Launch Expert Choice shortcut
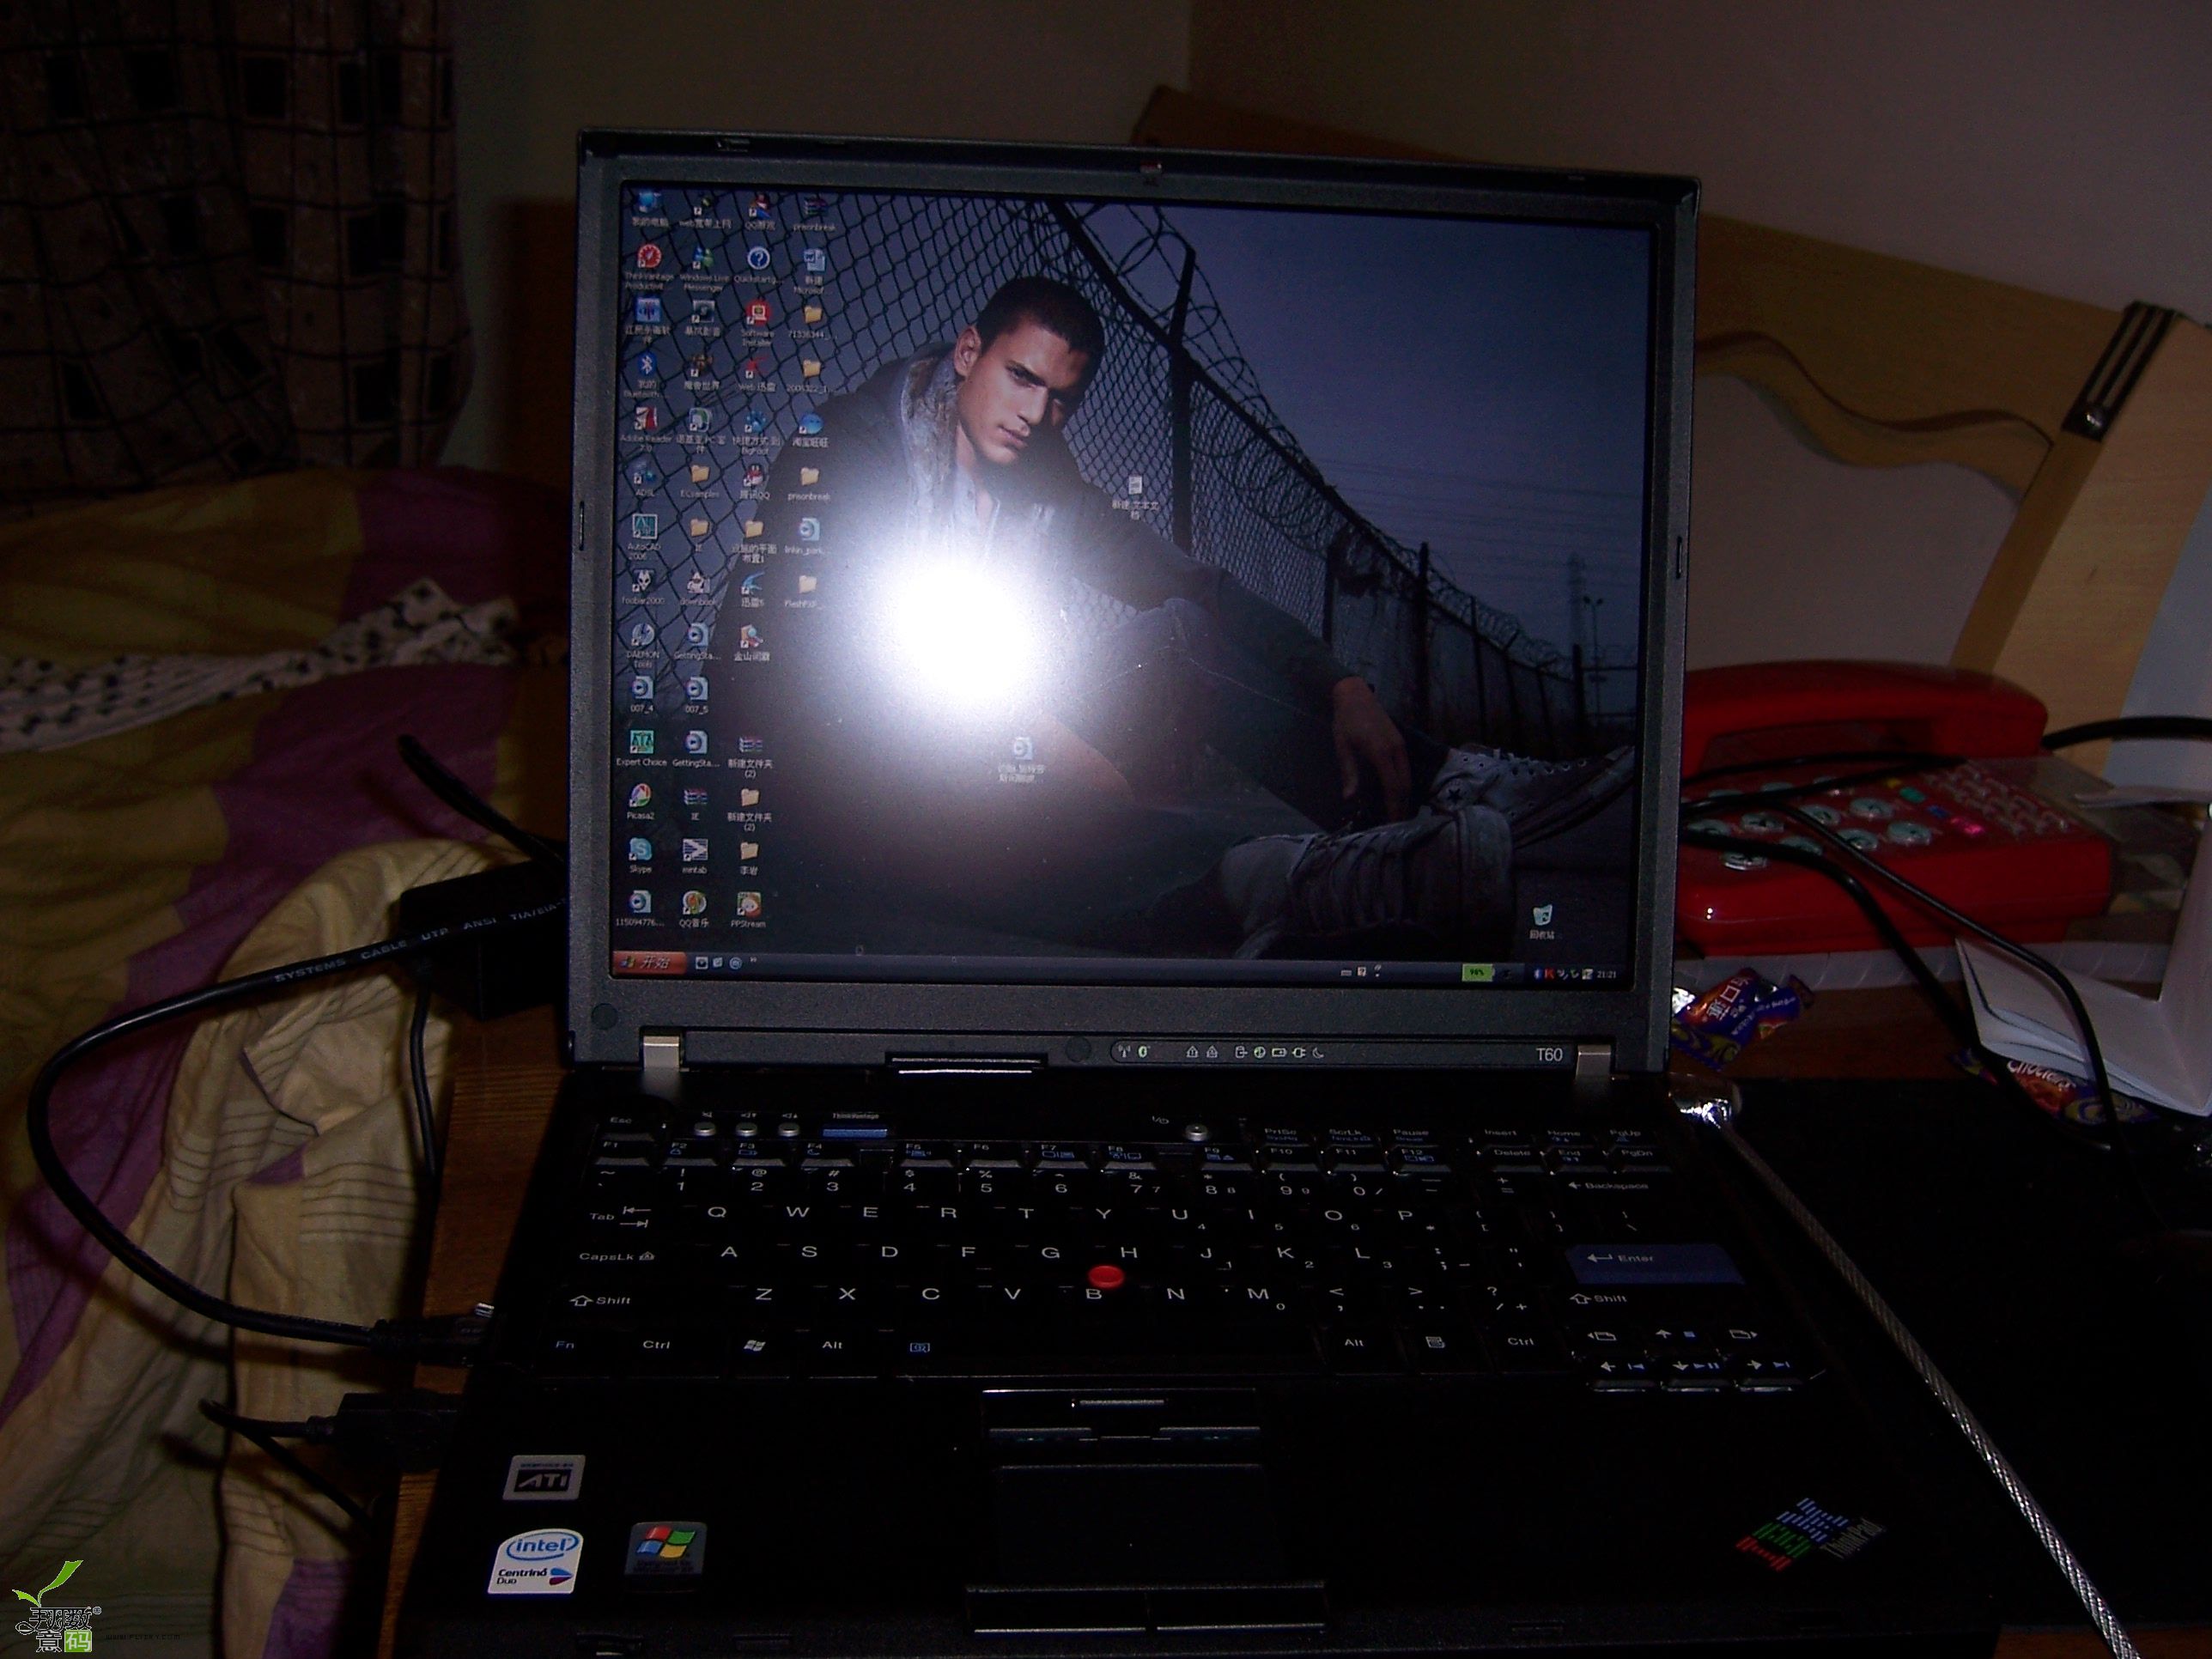Viewport: 2212px width, 1659px height. click(641, 748)
